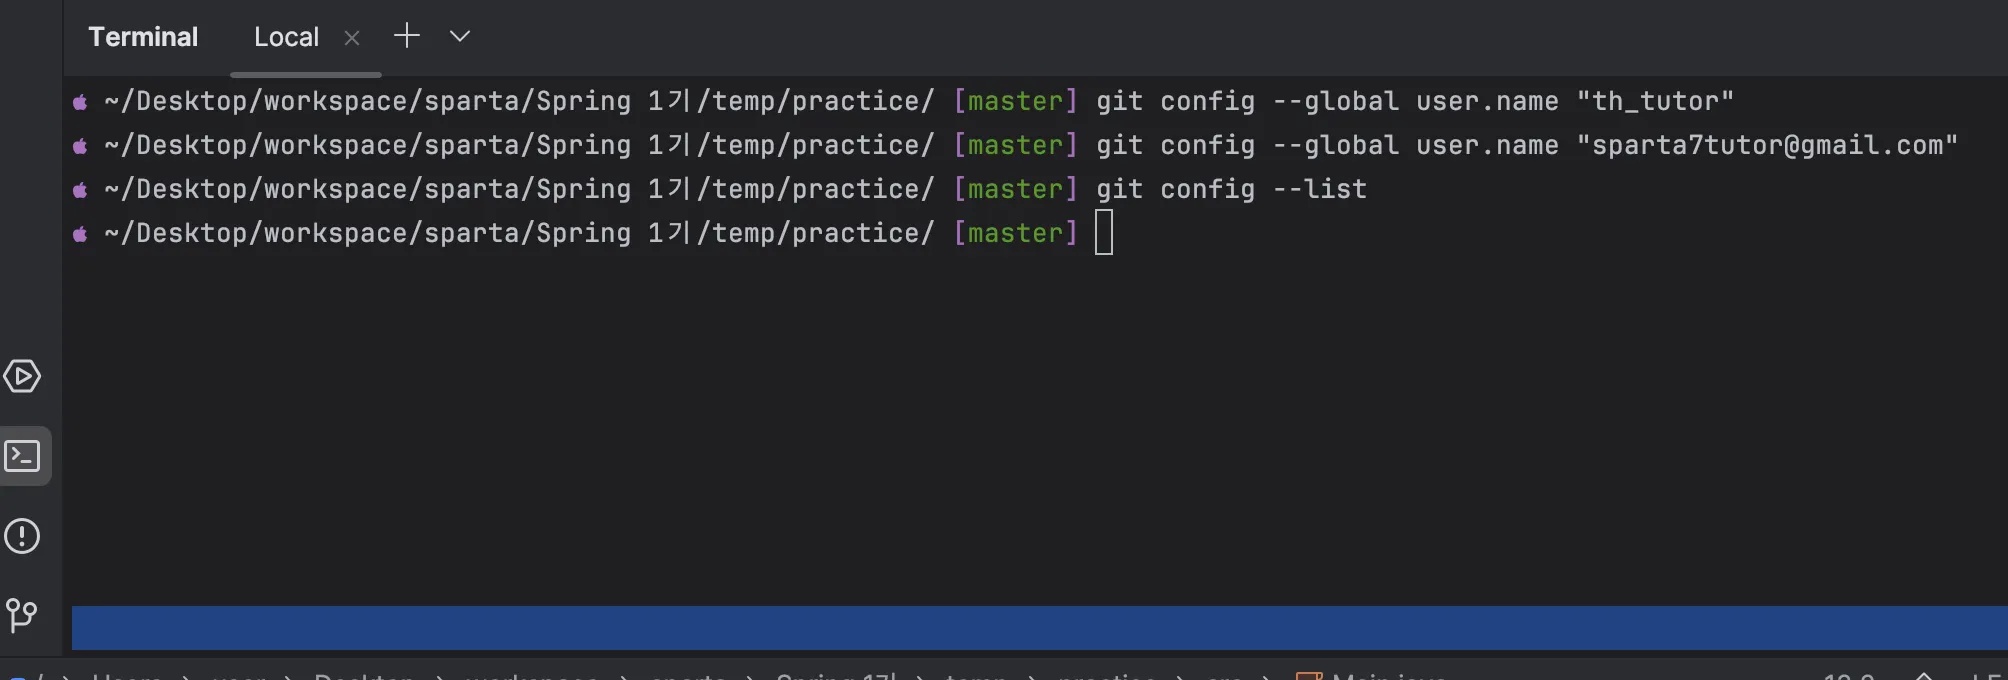Click the practice breadcrumb item
2008x680 pixels.
tap(1106, 676)
